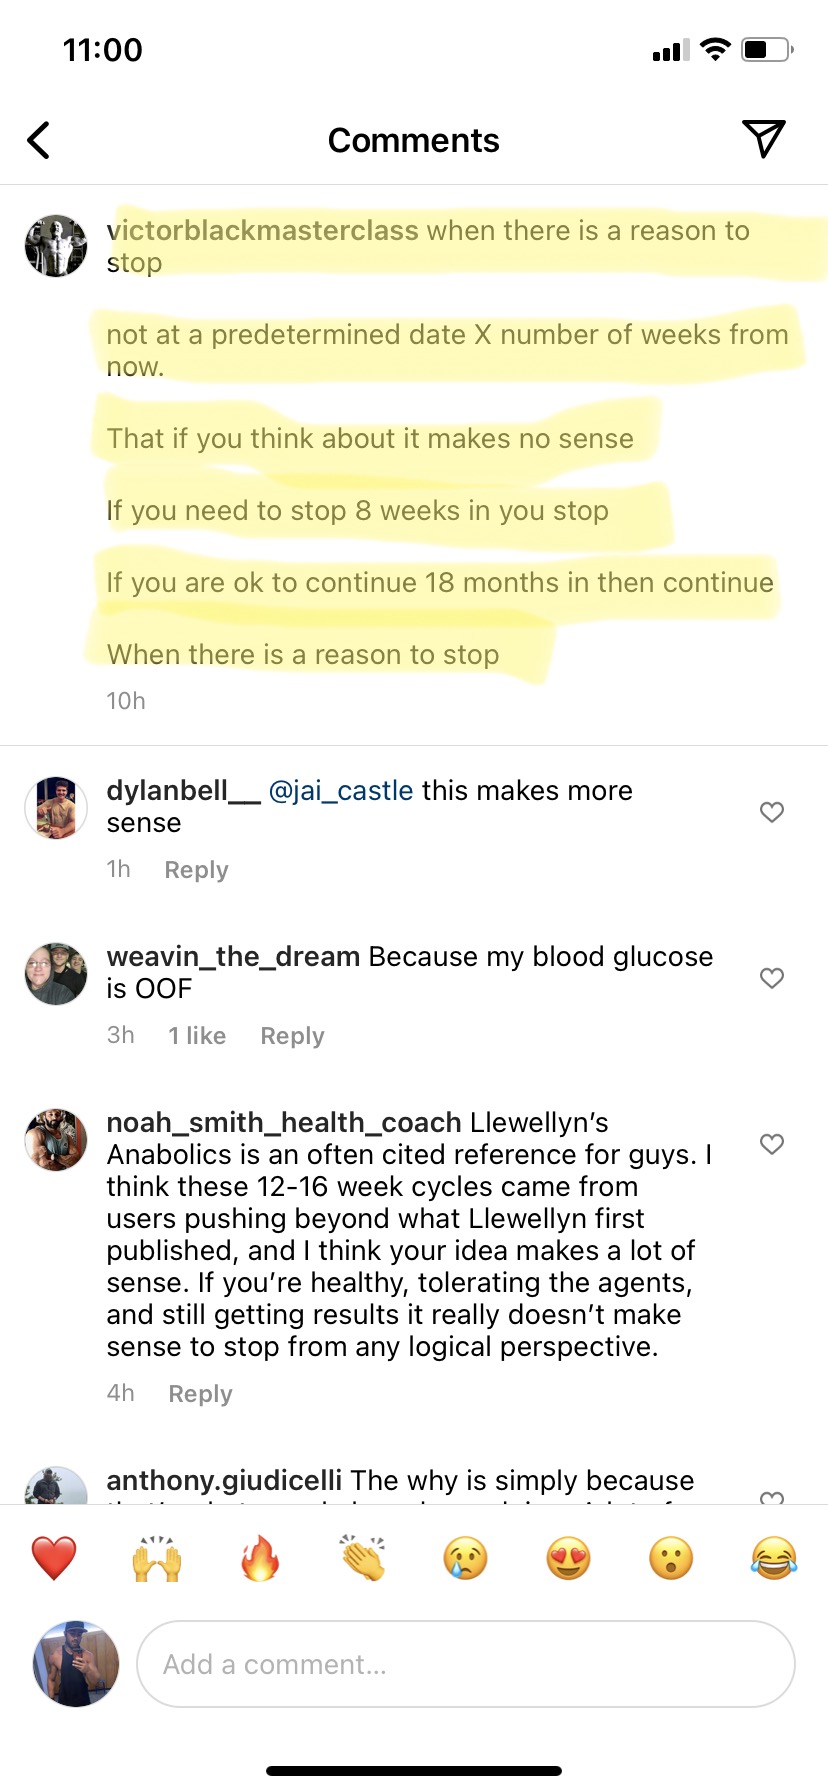The image size is (828, 1792).
Task: Like noah_smith_health_coach's comment with the heart
Action: [772, 1144]
